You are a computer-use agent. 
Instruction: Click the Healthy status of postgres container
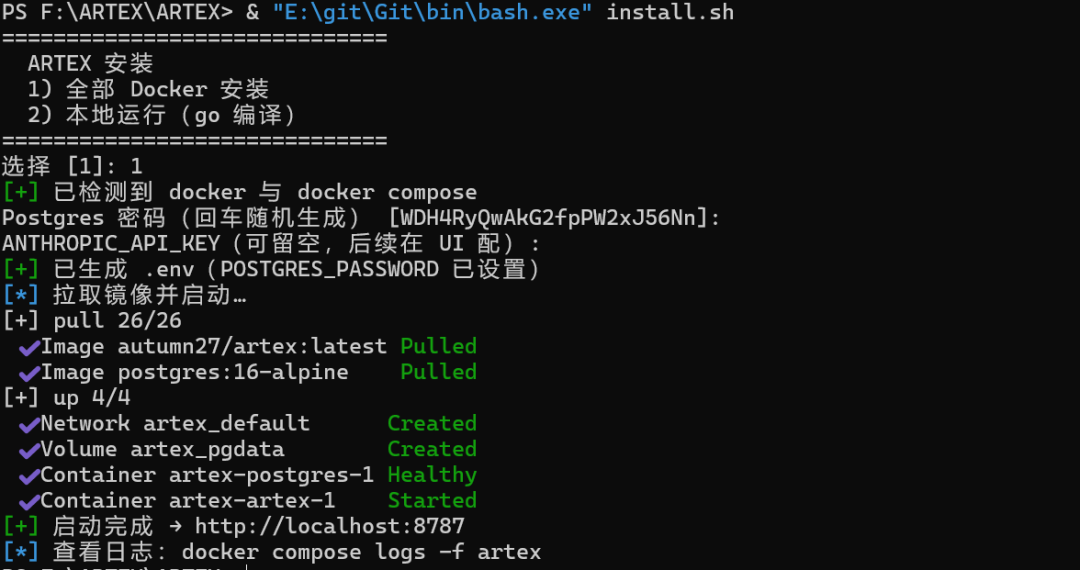point(432,475)
